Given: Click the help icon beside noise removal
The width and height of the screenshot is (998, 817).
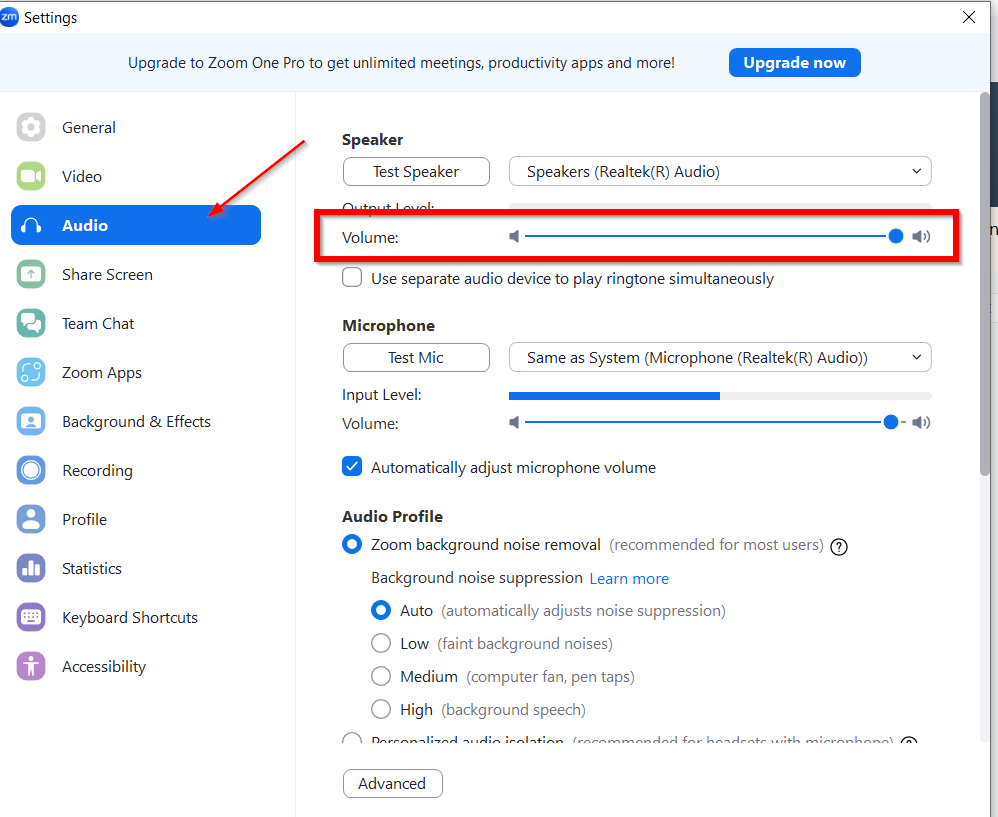Looking at the screenshot, I should [839, 546].
